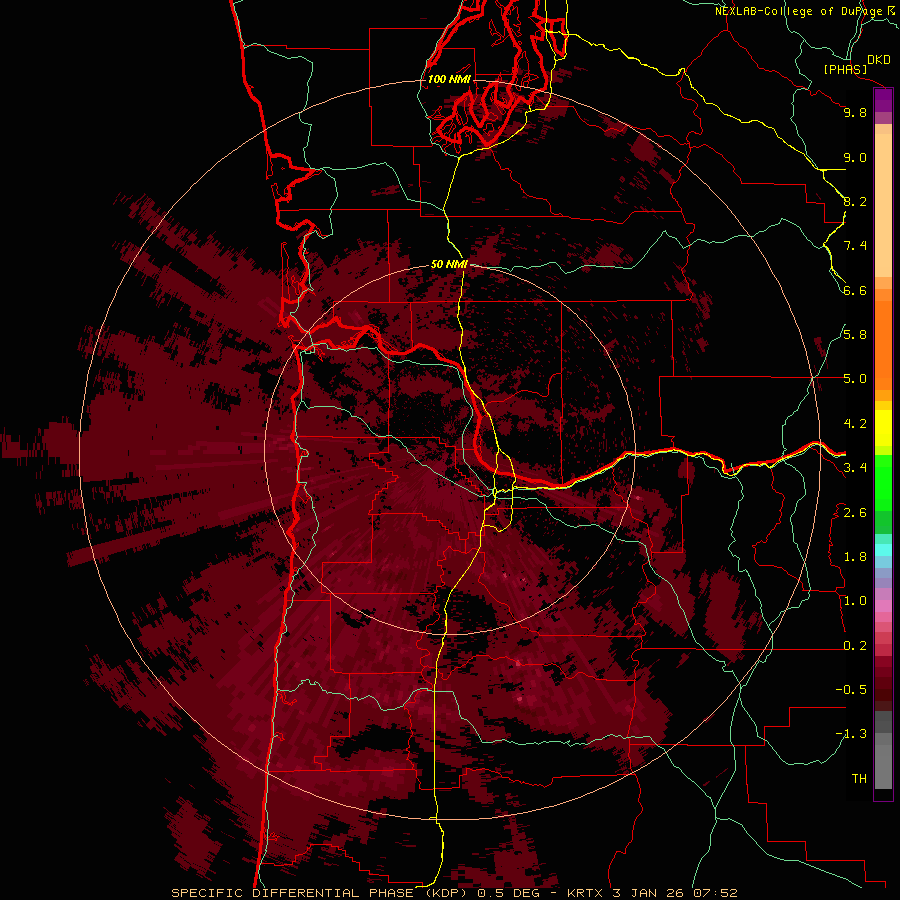Click the TH threshold label
The width and height of the screenshot is (900, 900).
[859, 779]
